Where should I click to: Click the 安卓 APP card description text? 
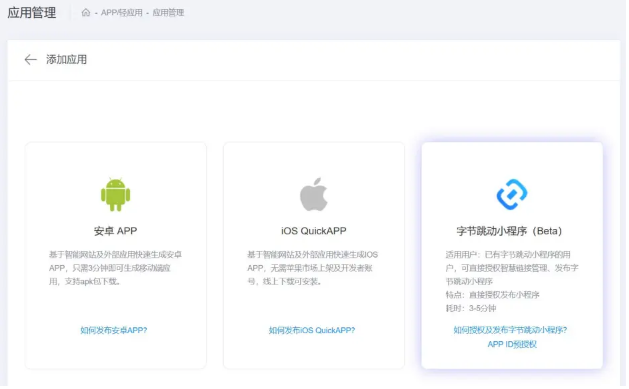tap(116, 268)
